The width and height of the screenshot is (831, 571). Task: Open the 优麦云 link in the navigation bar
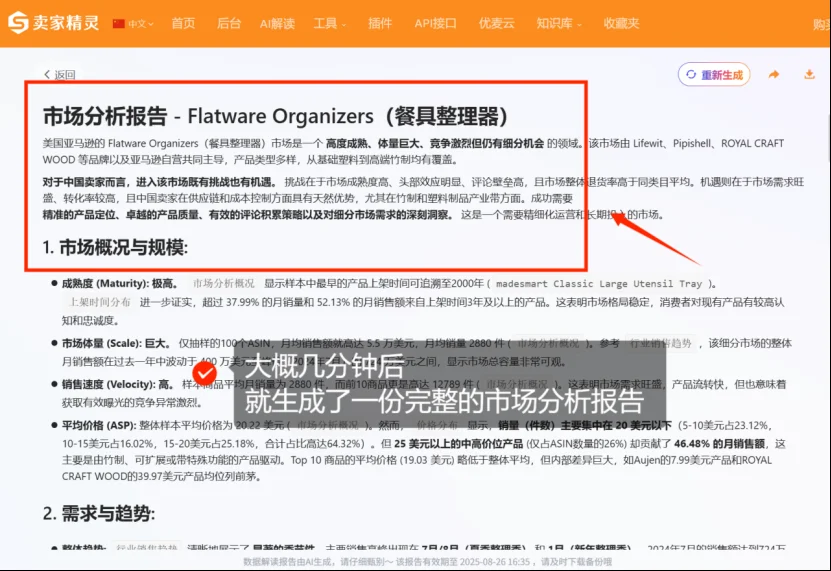pyautogui.click(x=497, y=23)
